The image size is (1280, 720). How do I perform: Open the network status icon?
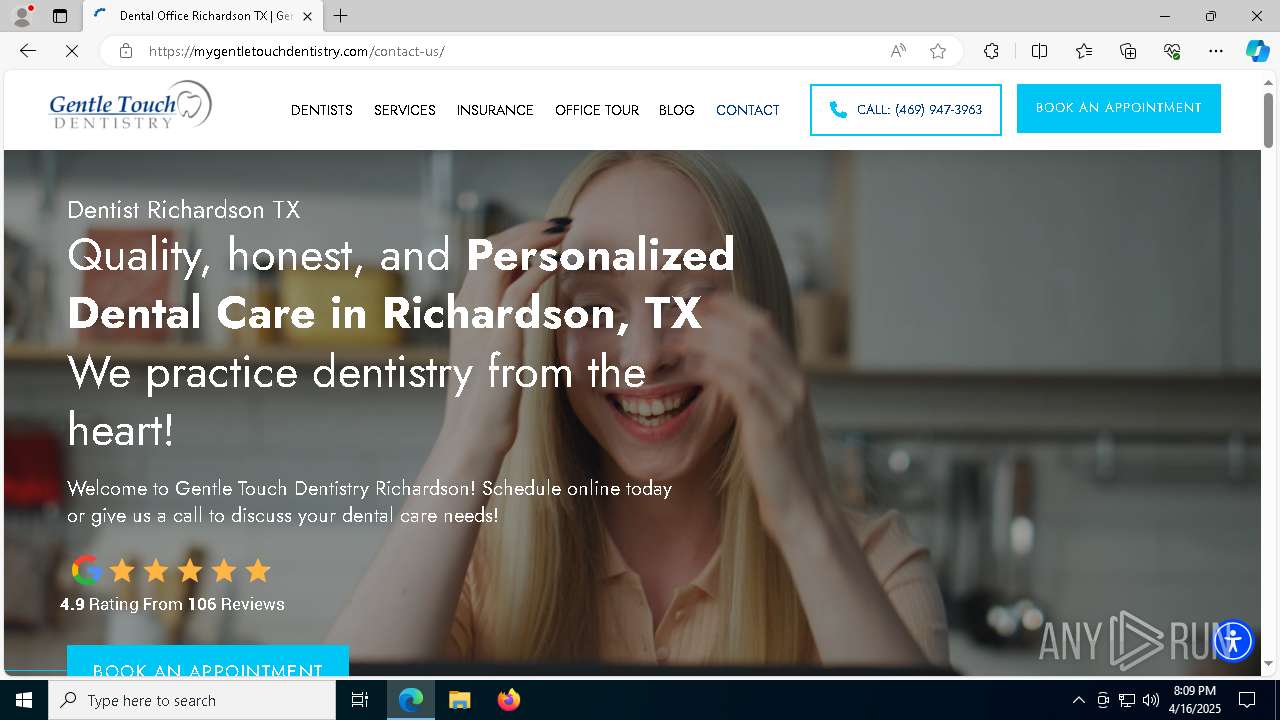pos(1127,700)
